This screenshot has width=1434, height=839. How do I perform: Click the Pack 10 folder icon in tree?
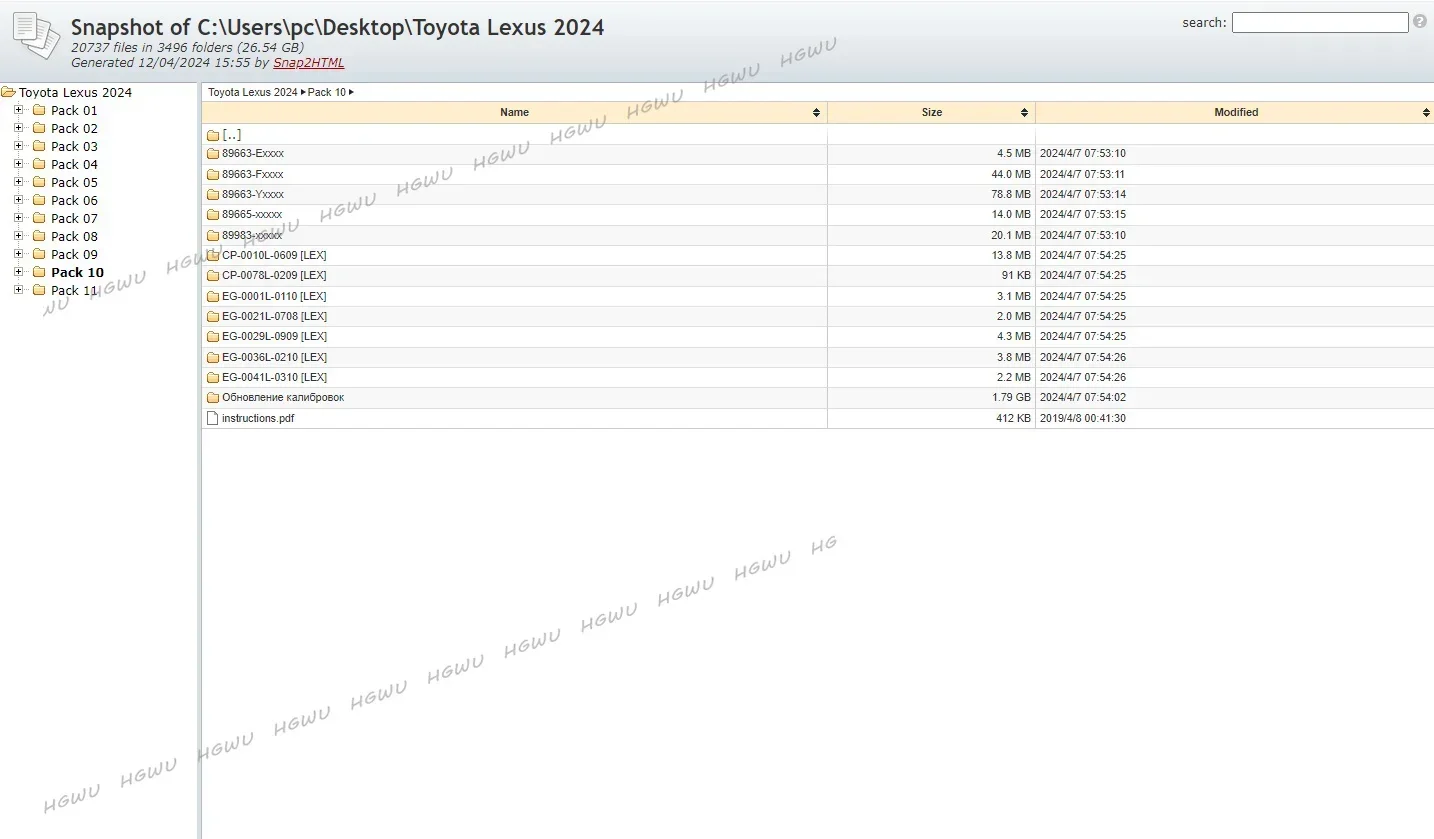[x=39, y=272]
